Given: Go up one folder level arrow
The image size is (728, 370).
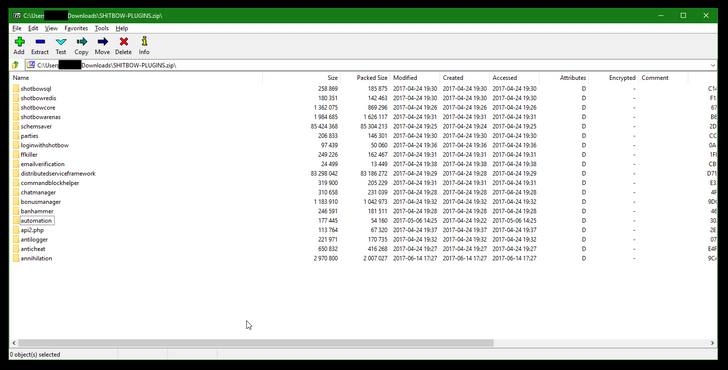Looking at the screenshot, I should click(x=15, y=65).
